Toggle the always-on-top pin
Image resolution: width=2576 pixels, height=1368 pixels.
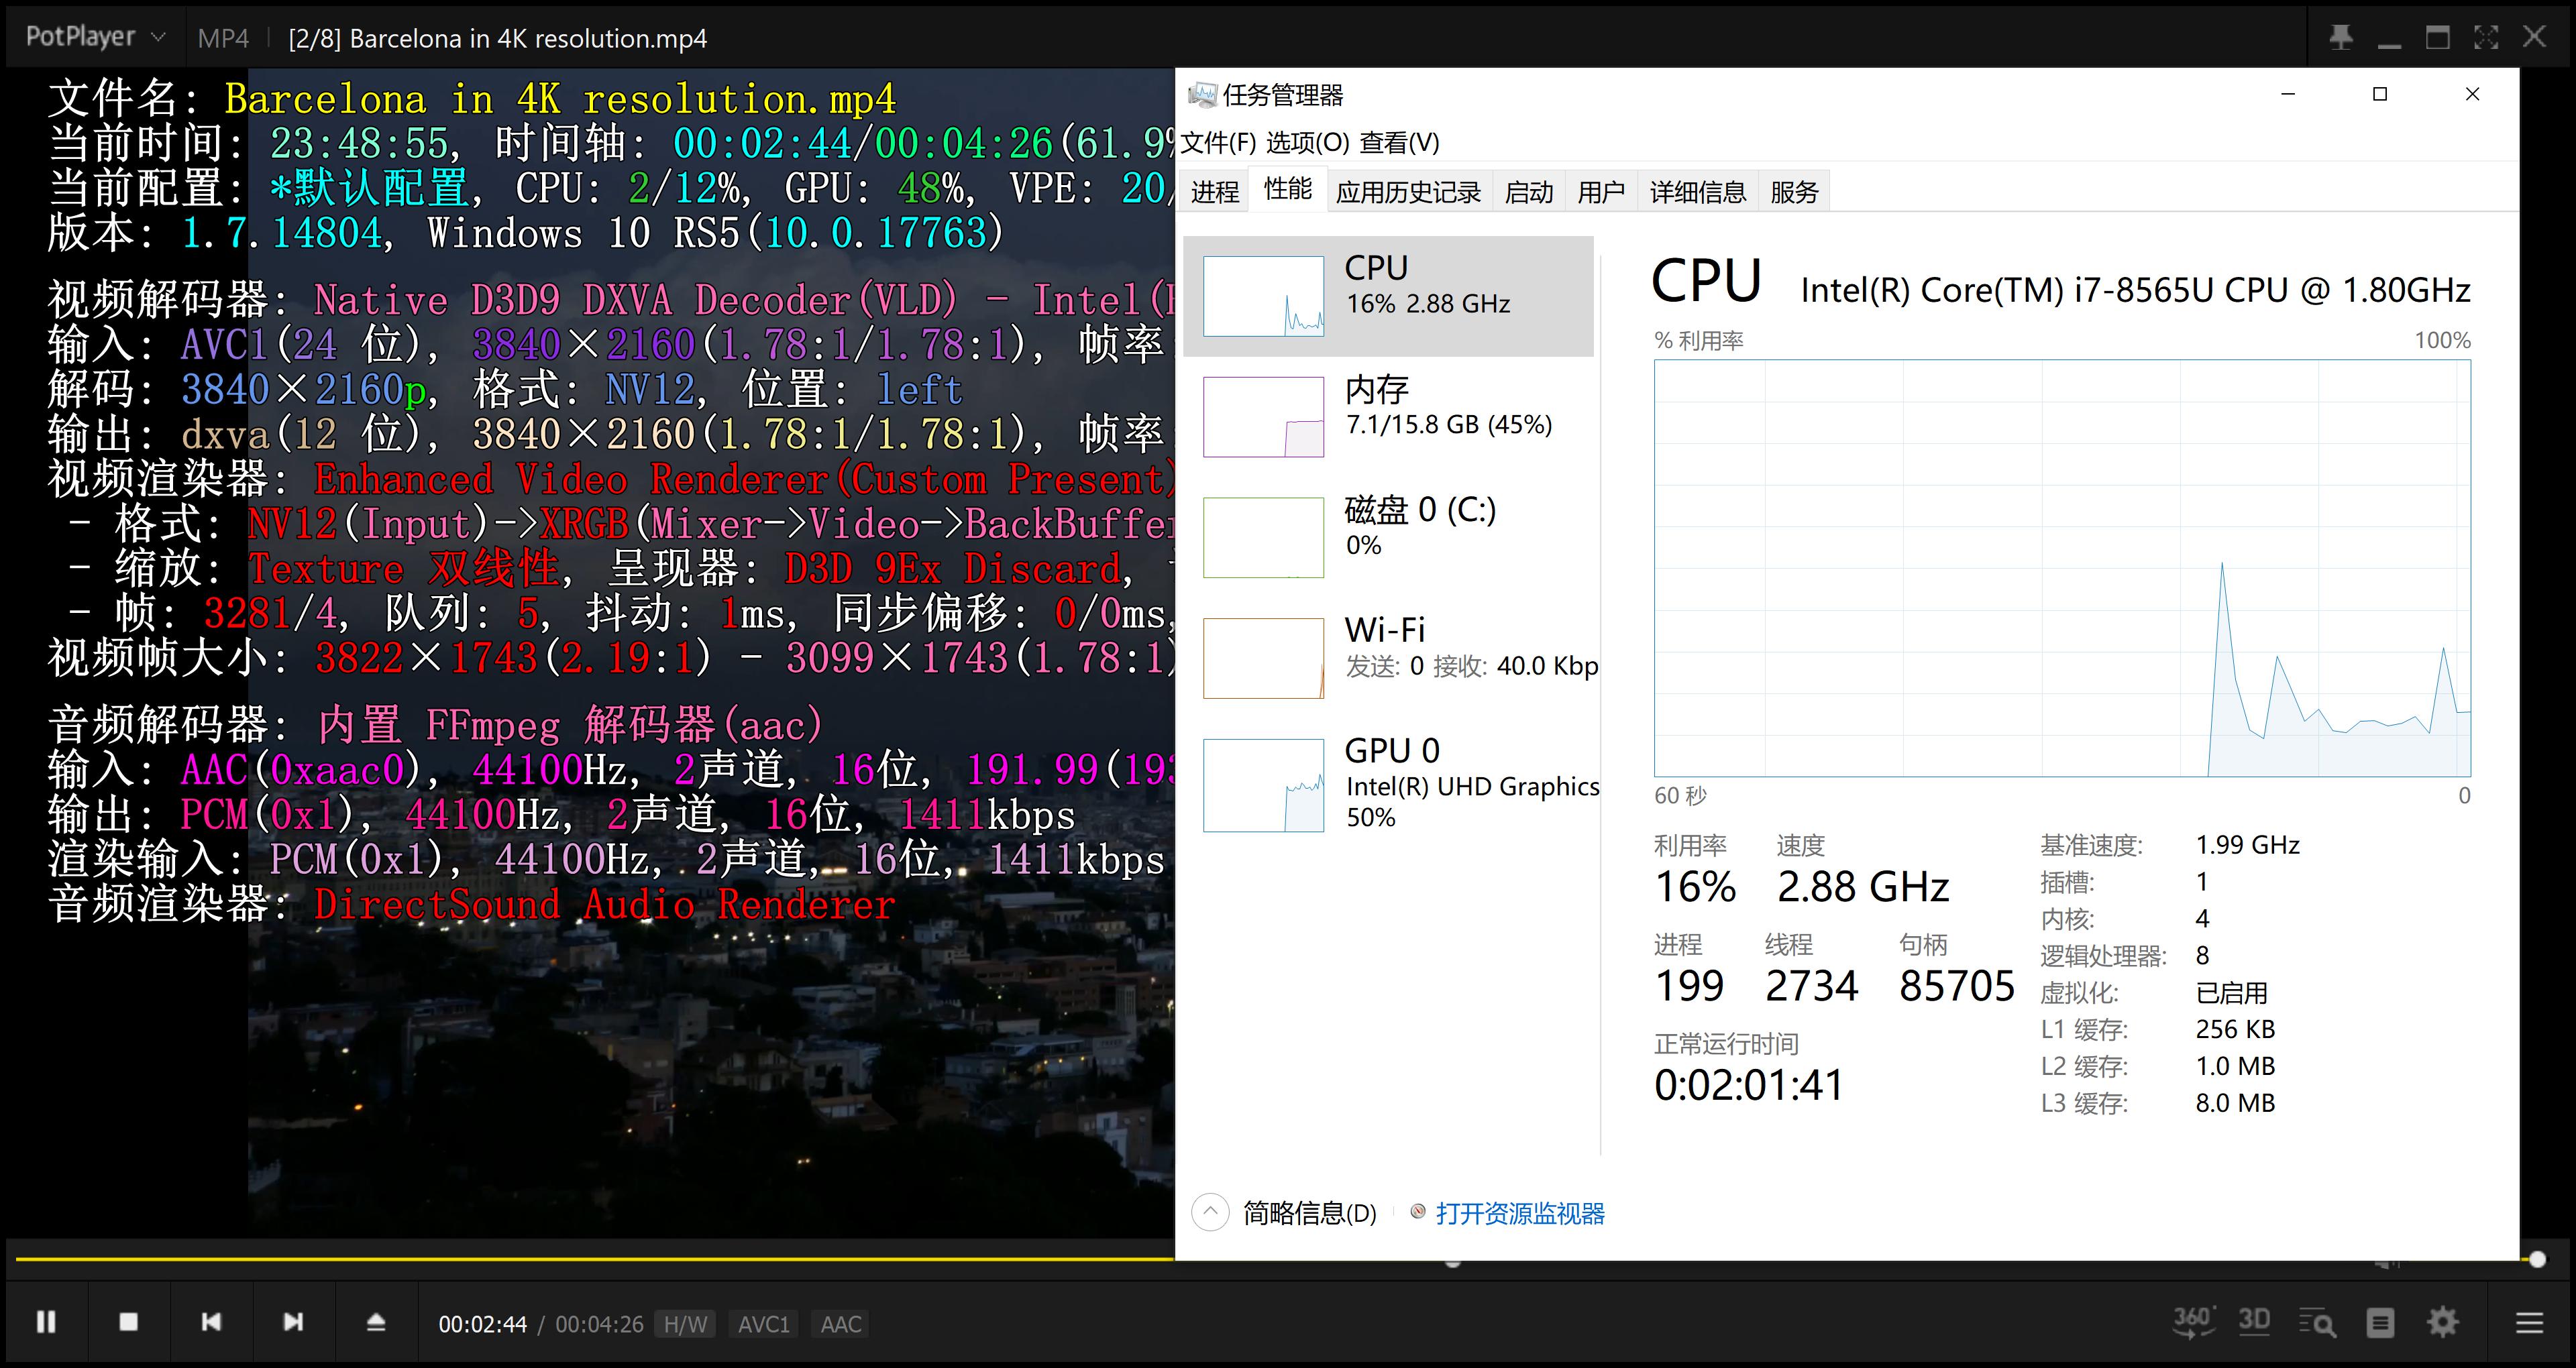point(2342,36)
